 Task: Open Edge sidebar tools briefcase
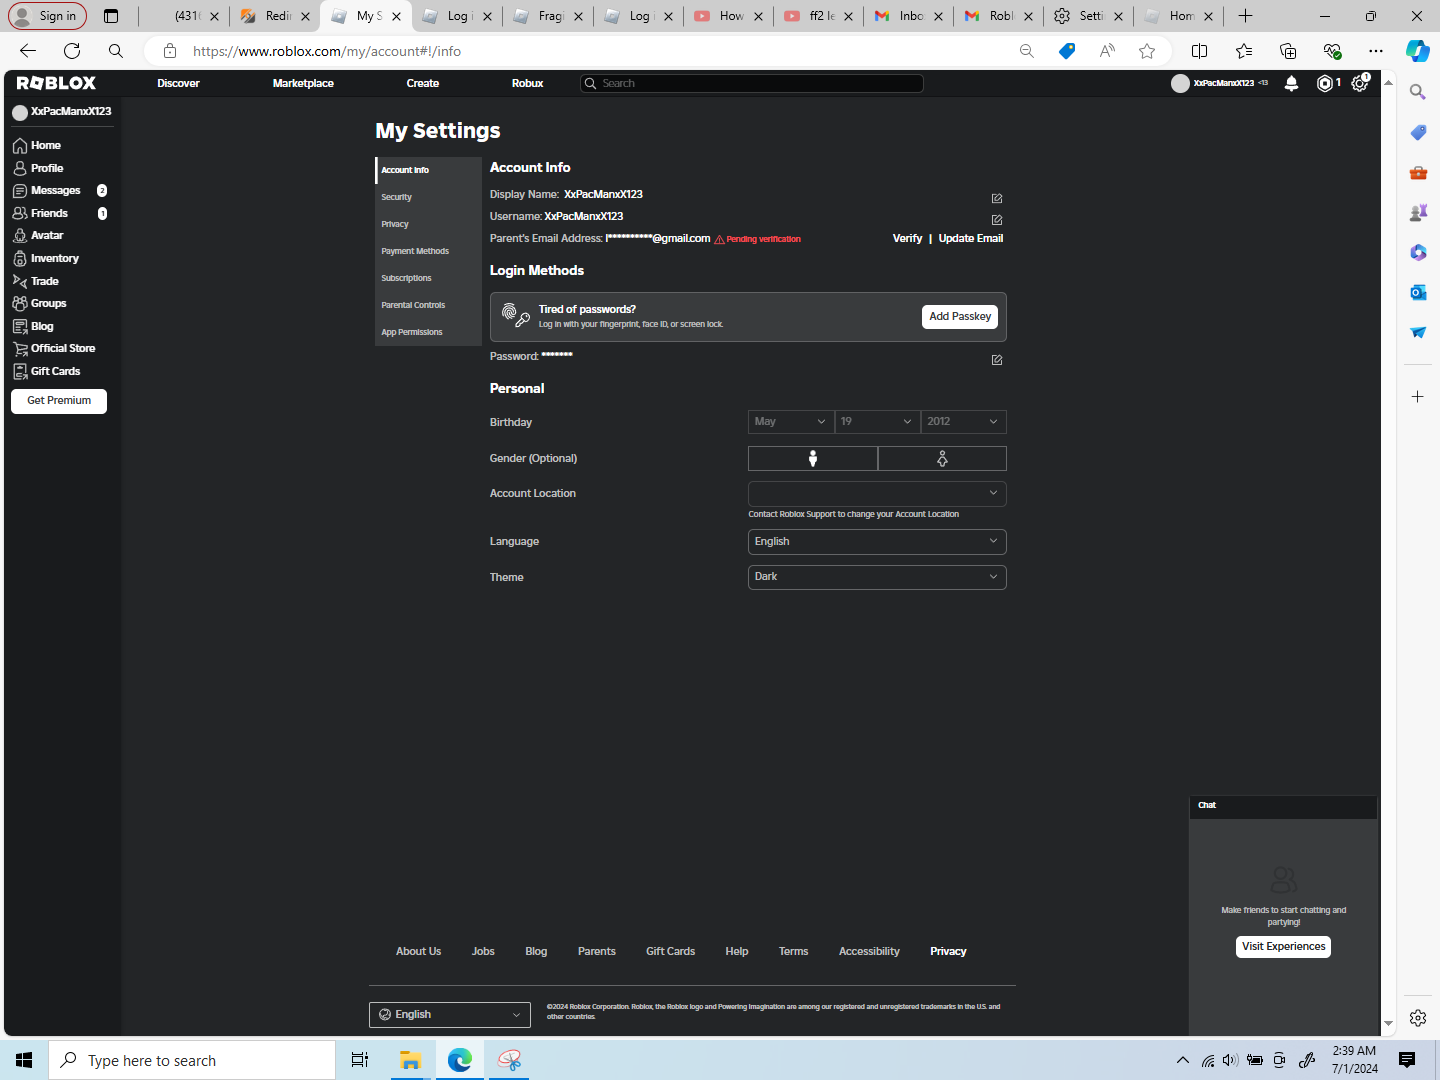pyautogui.click(x=1418, y=172)
